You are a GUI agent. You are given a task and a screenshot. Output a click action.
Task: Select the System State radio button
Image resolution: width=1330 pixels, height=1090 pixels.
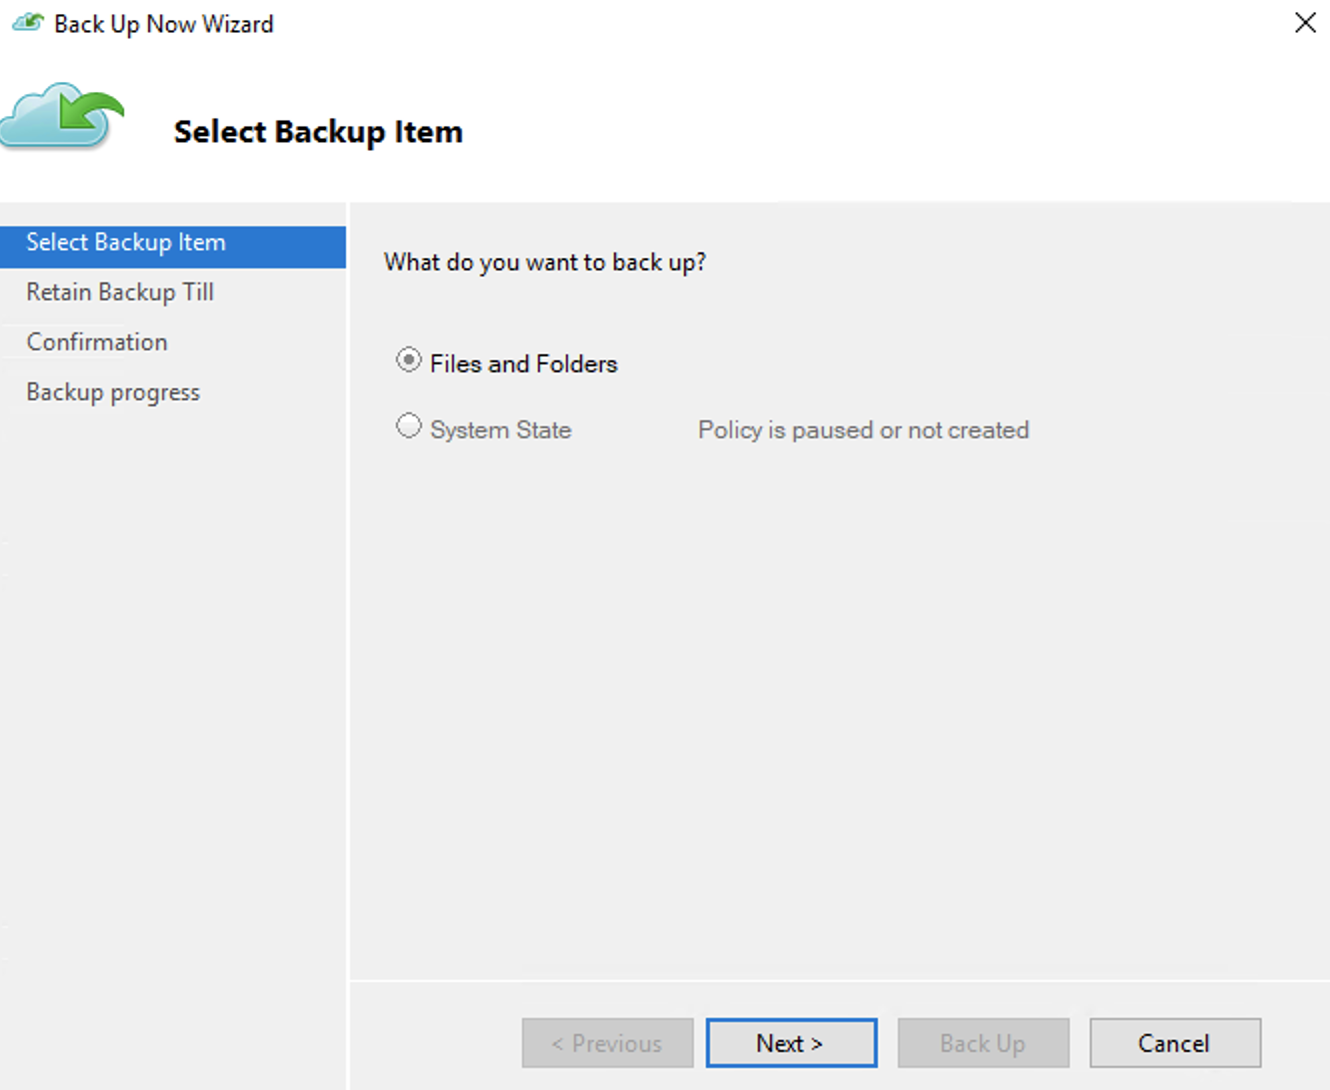[408, 427]
